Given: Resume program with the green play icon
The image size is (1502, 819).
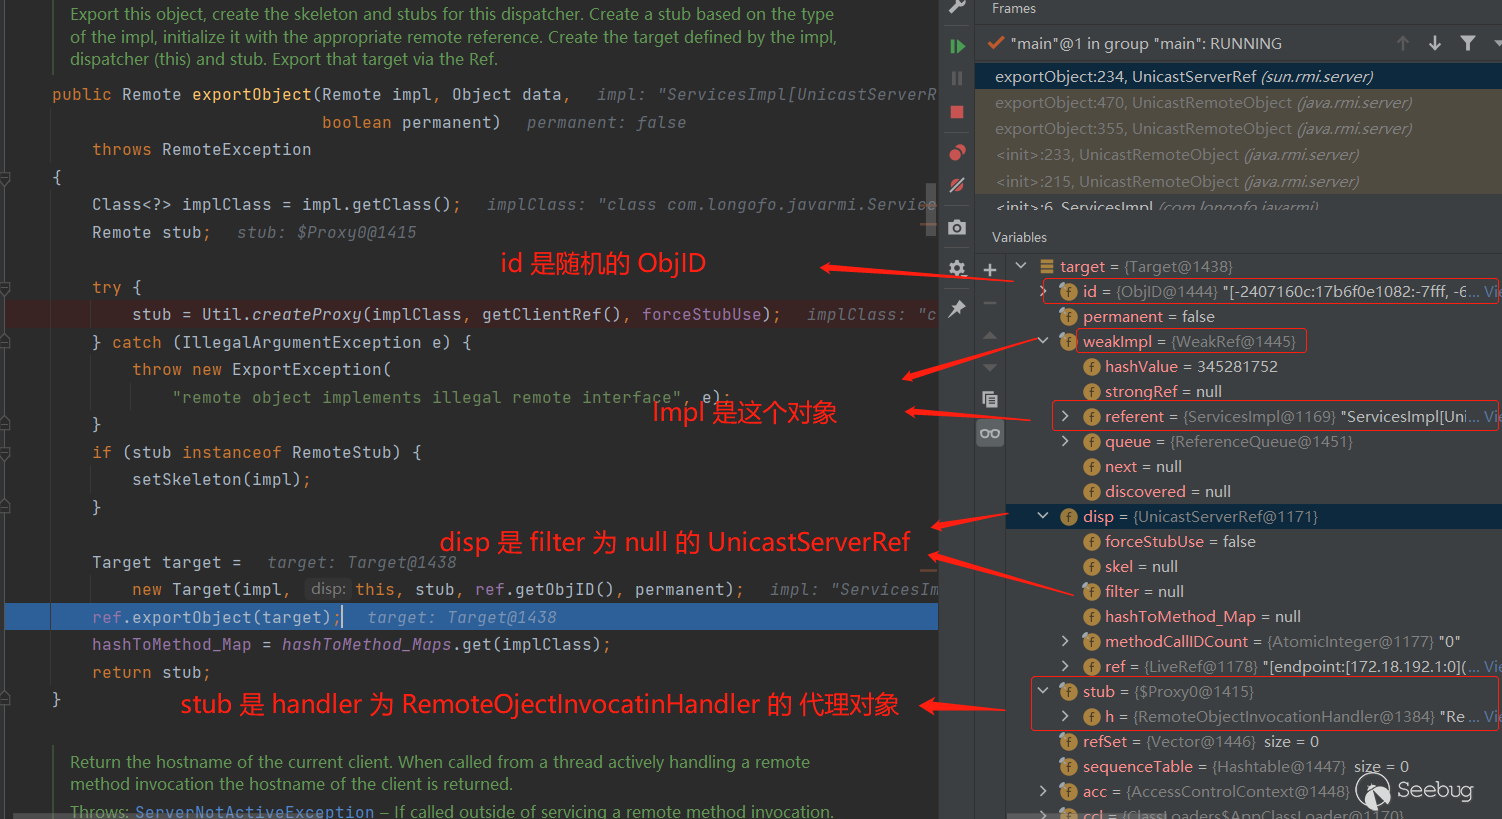Looking at the screenshot, I should 957,46.
